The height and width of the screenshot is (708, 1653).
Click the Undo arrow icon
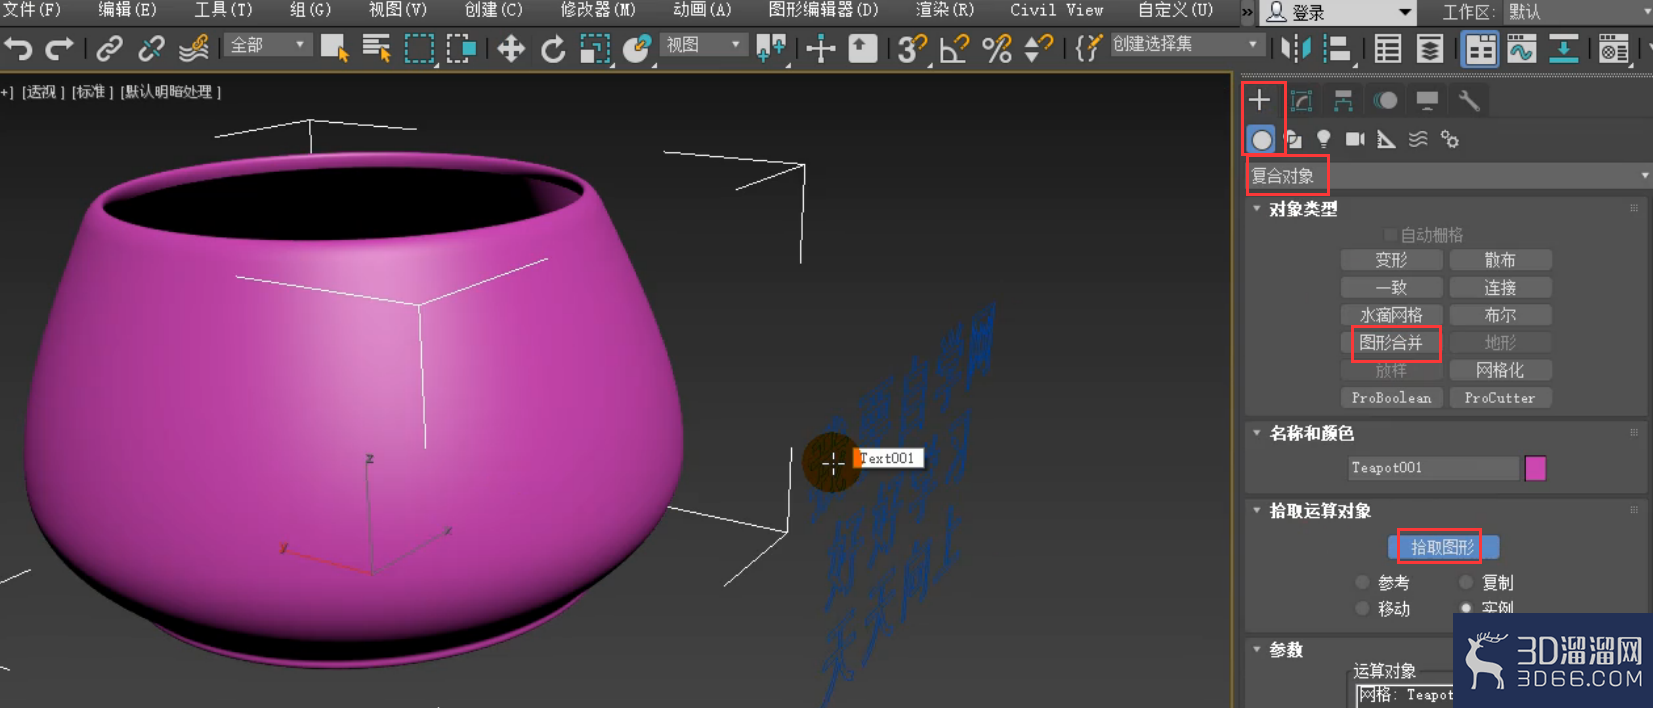click(18, 47)
